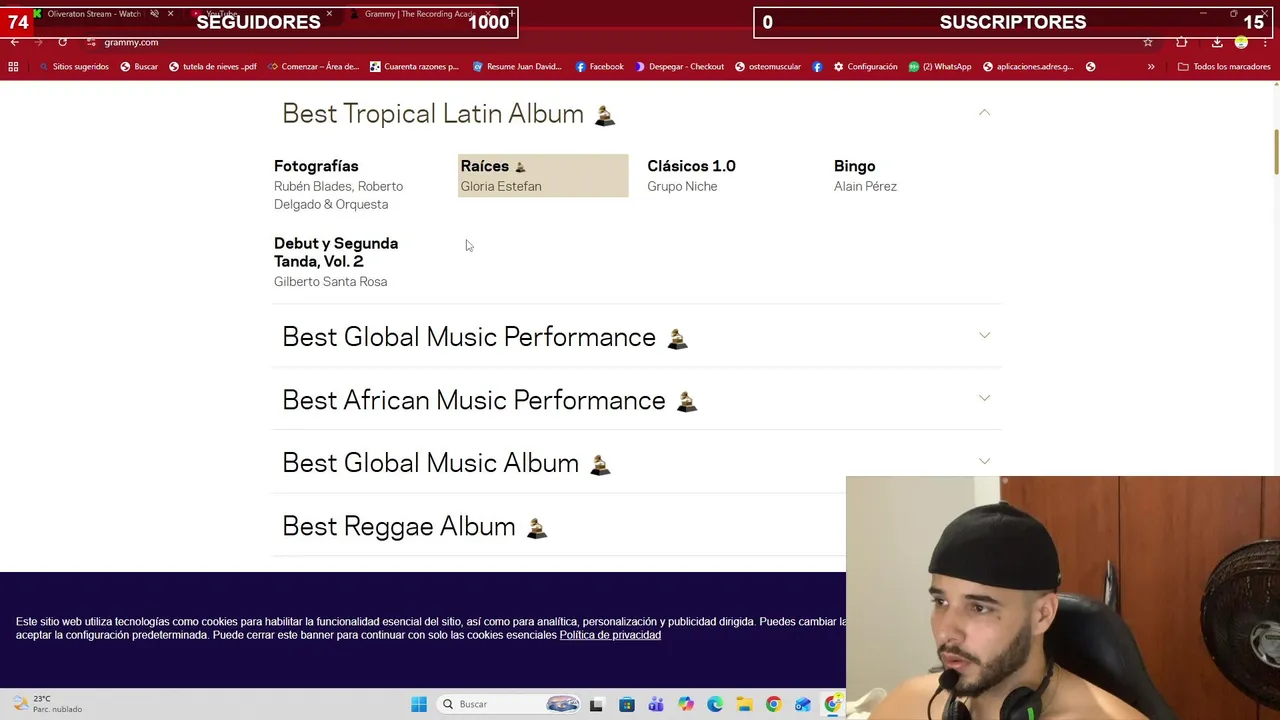Open Microsoft Teams from the taskbar
1280x720 pixels.
click(655, 704)
